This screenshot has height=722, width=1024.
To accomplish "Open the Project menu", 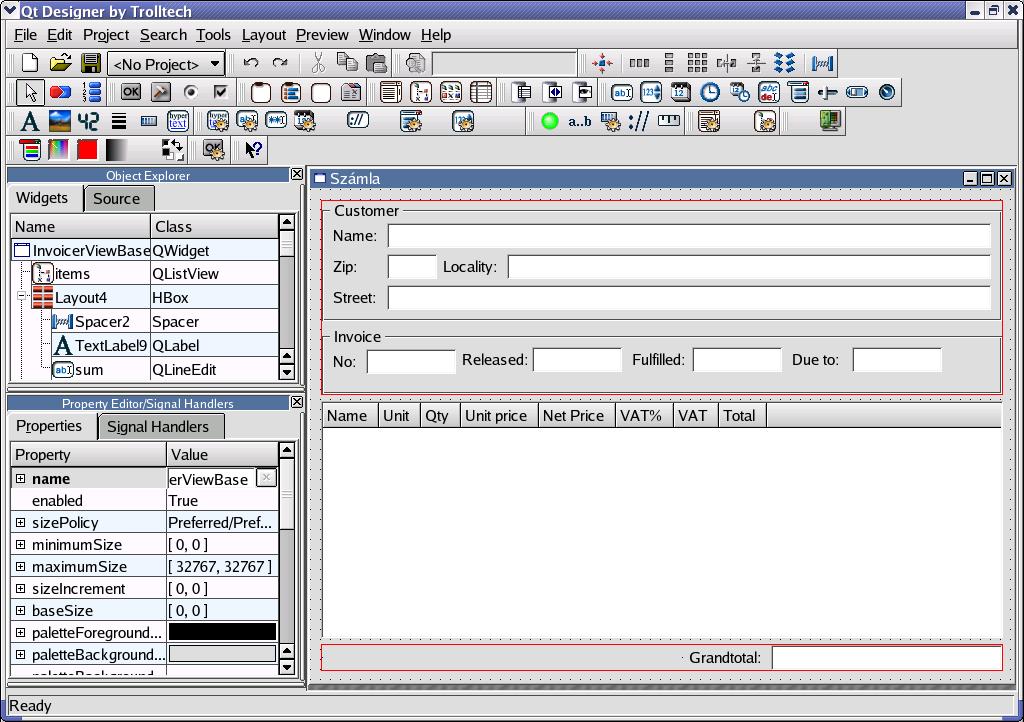I will pos(106,35).
